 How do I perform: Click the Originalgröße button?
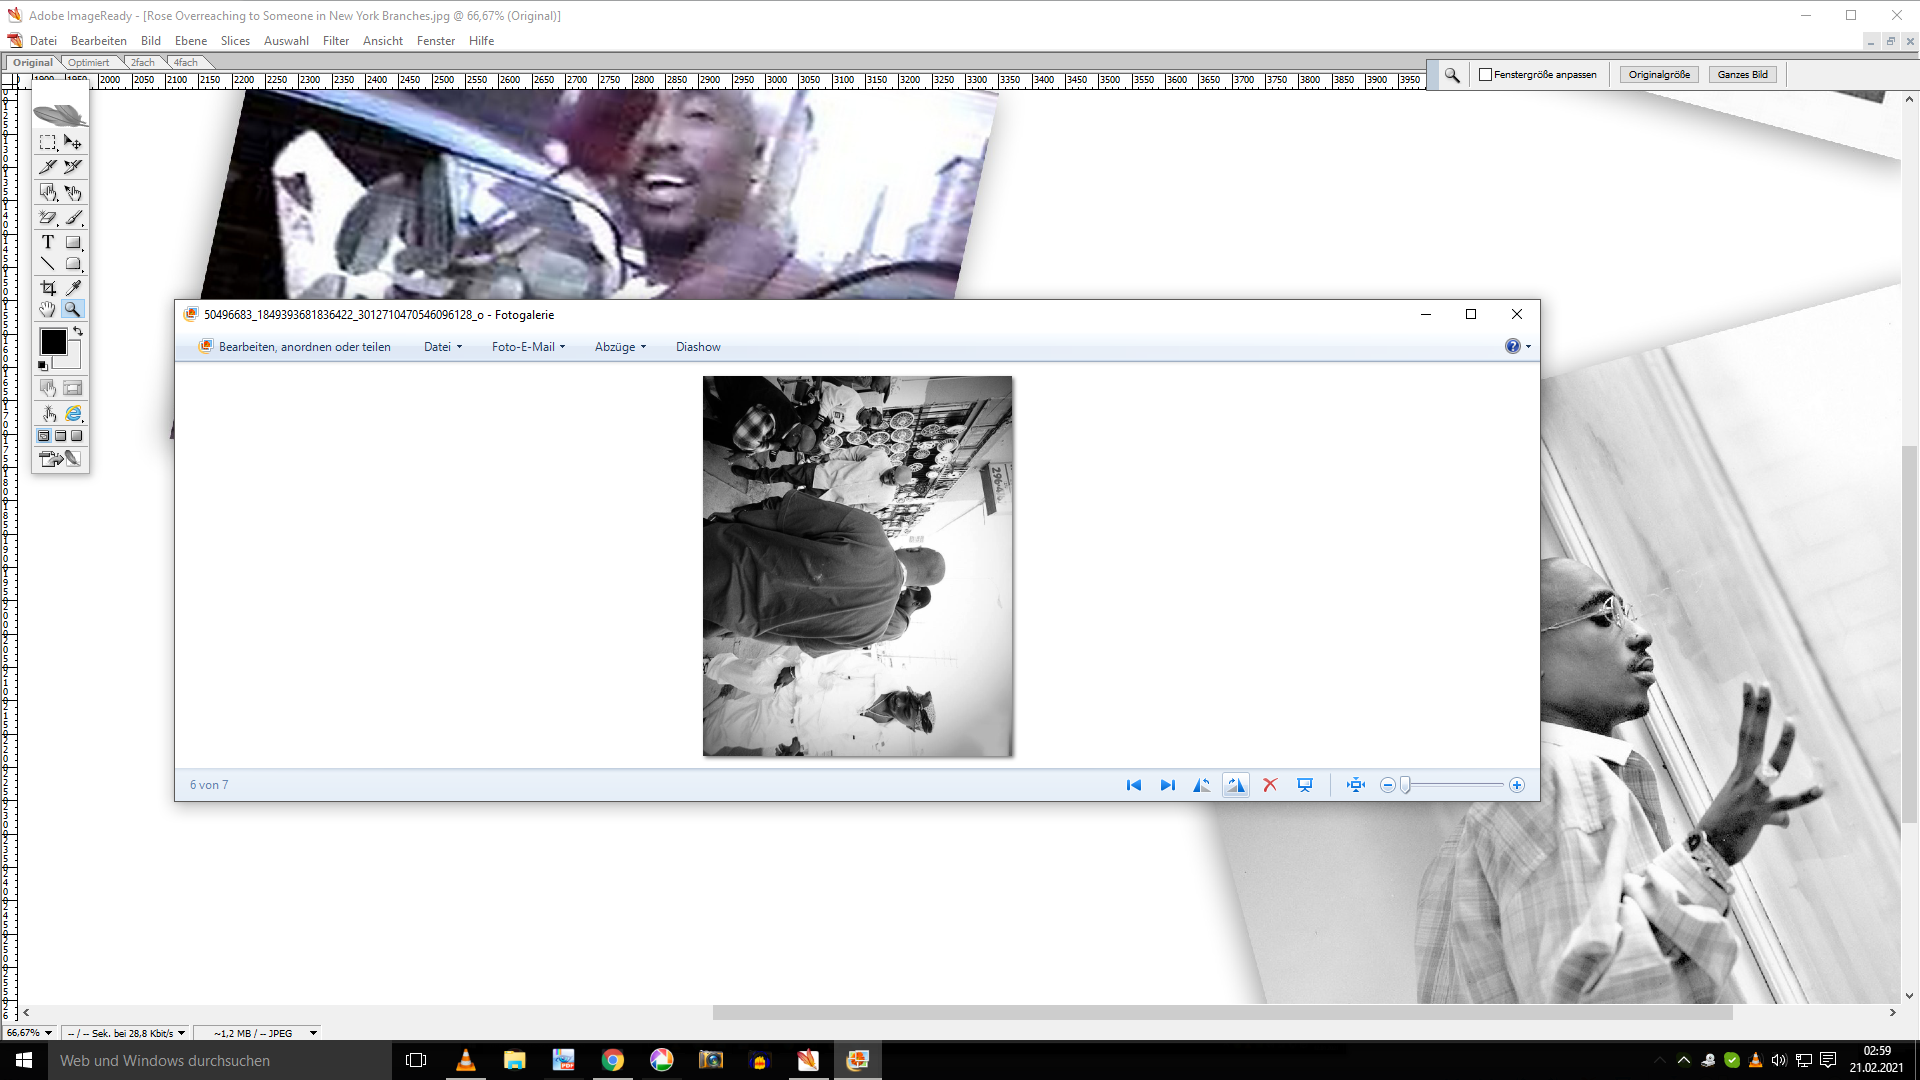(x=1659, y=75)
